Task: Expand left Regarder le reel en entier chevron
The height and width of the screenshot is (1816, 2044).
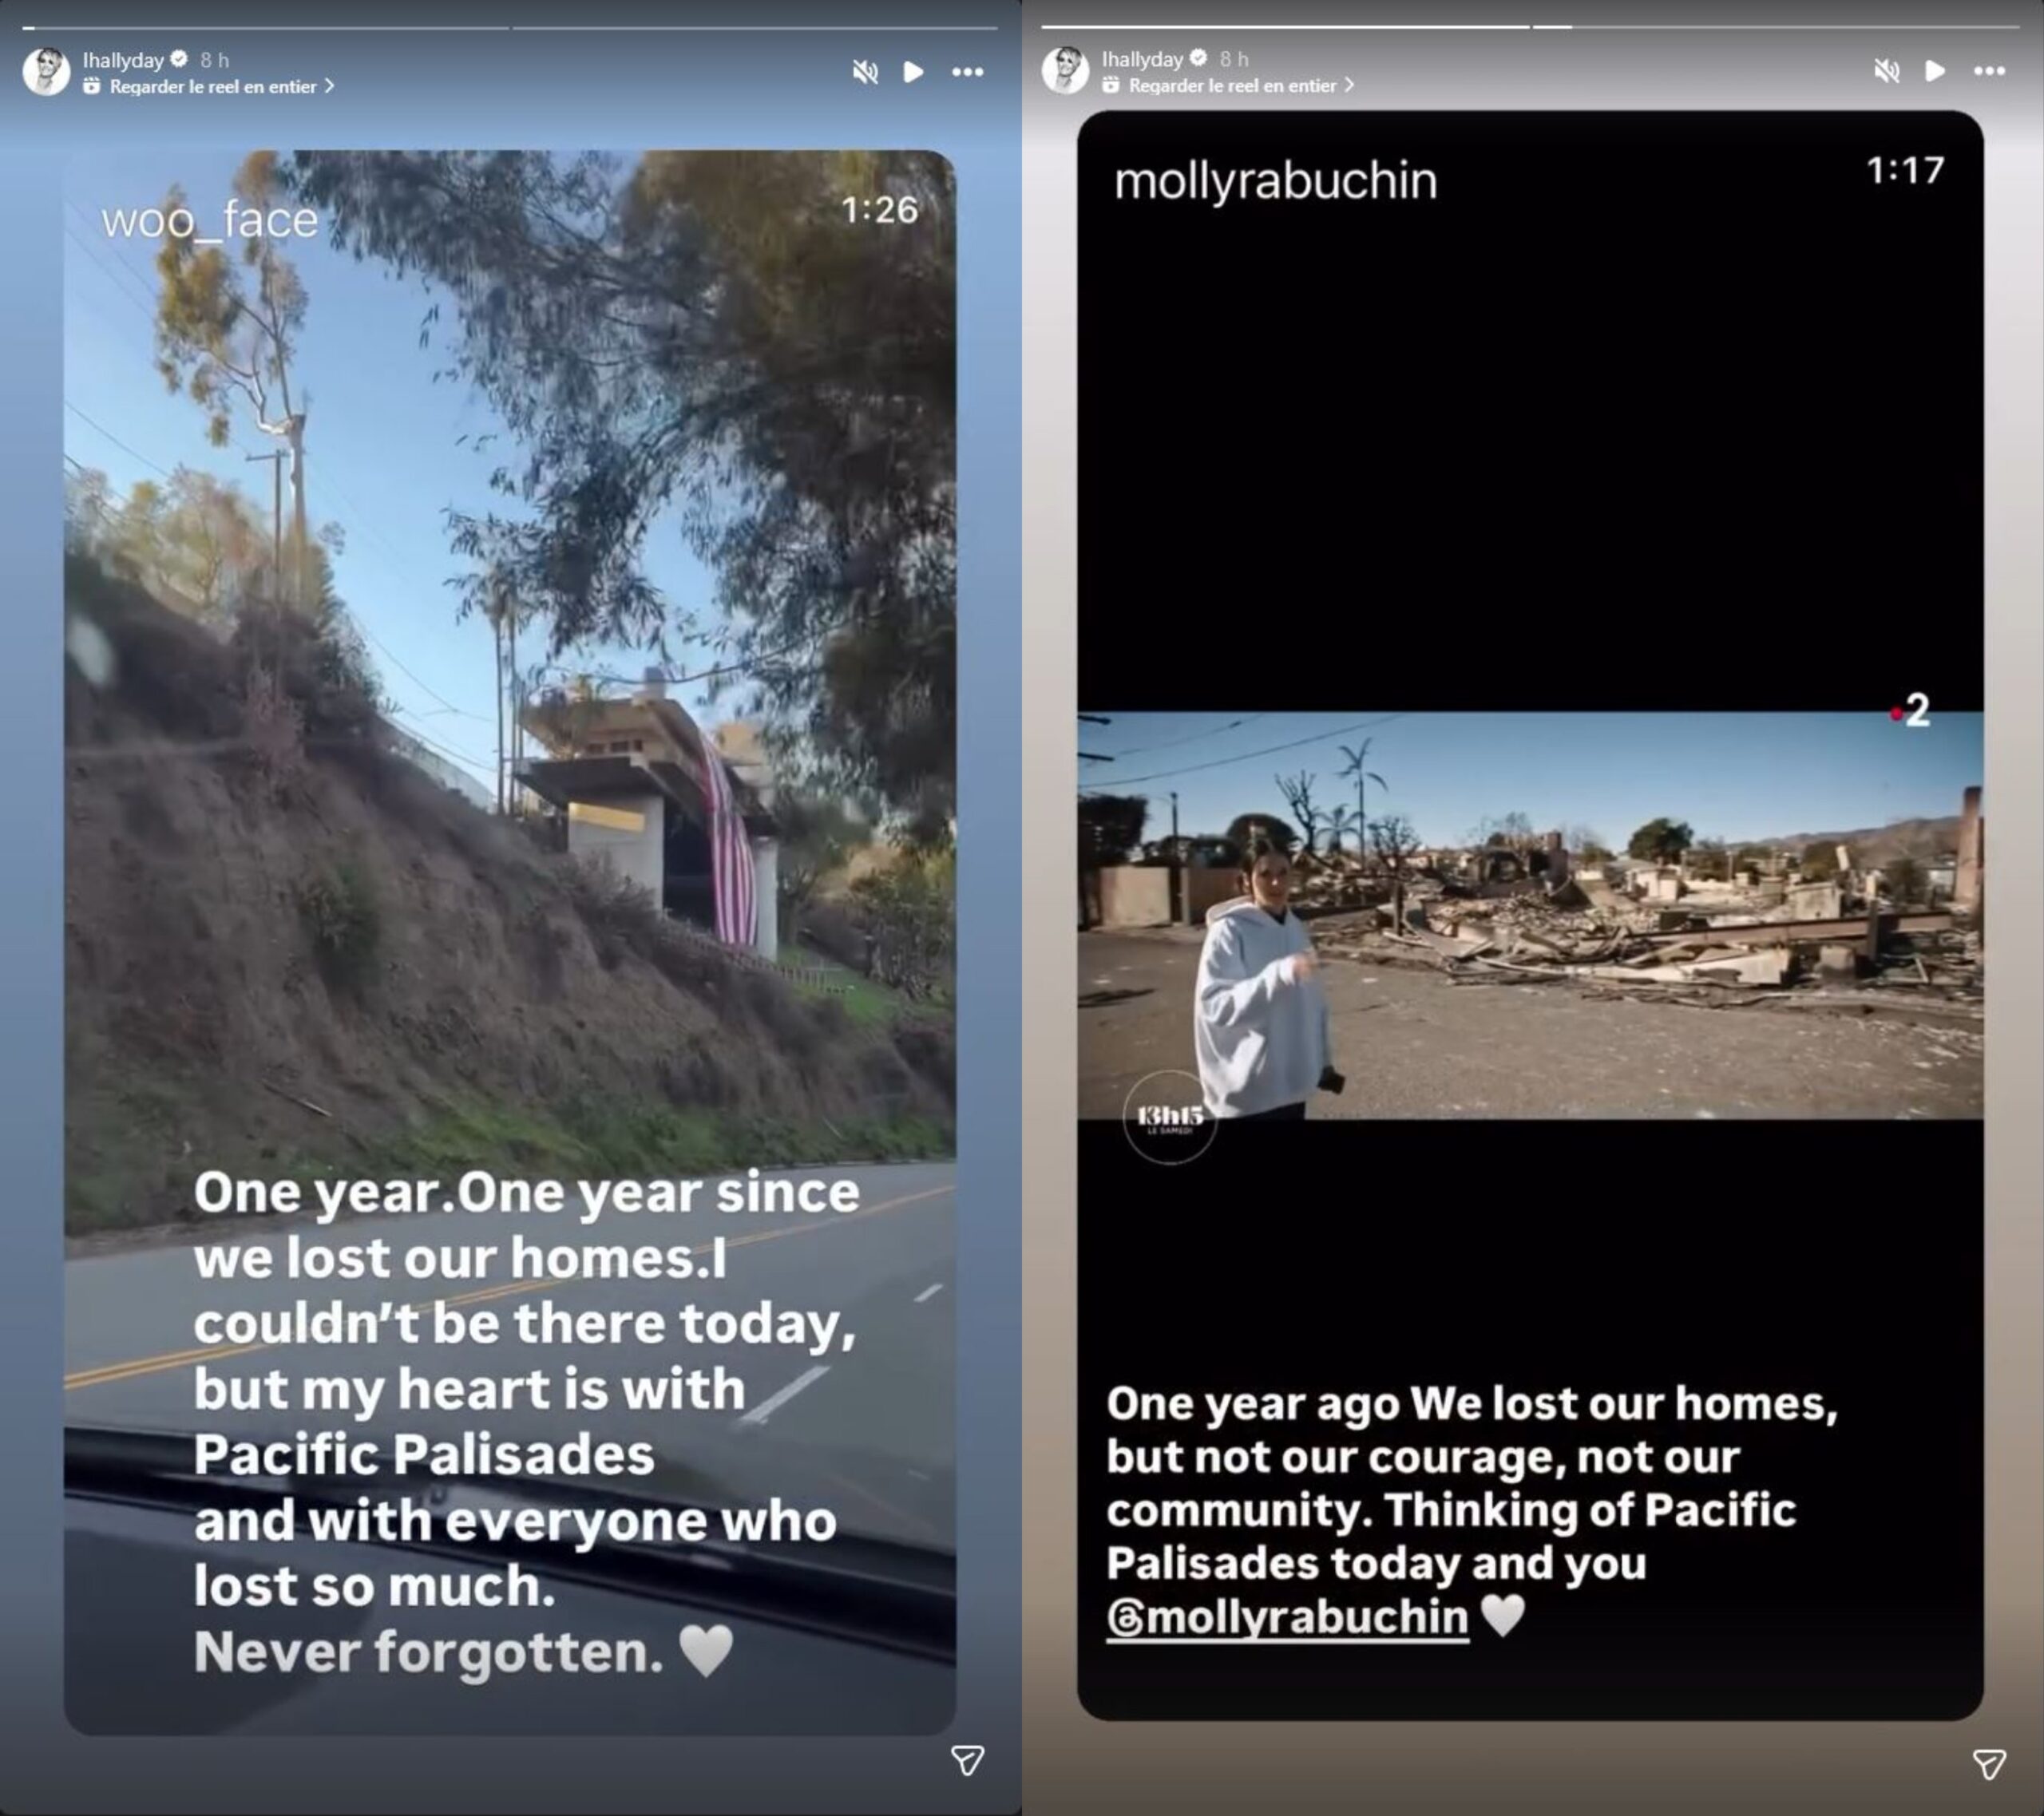Action: tap(330, 87)
